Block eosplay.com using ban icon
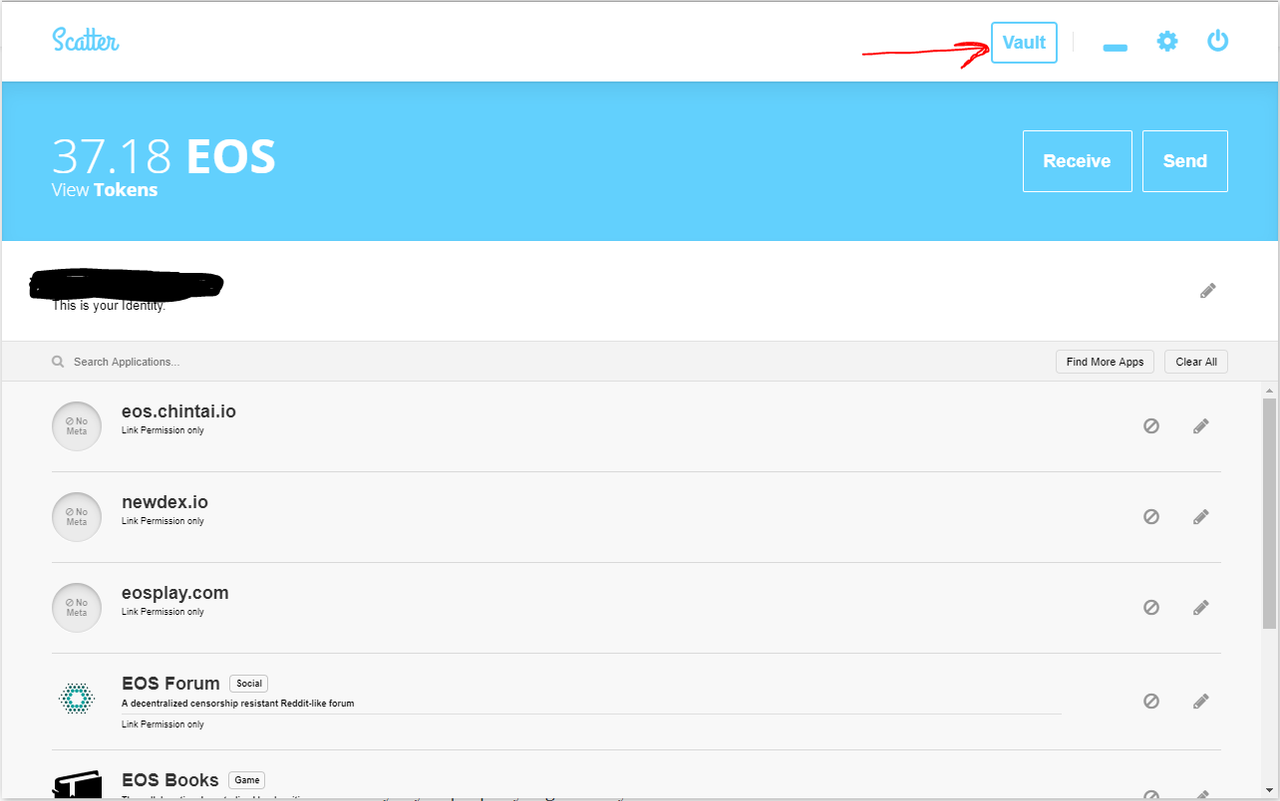Screen dimensions: 1280x801 [x=1151, y=607]
